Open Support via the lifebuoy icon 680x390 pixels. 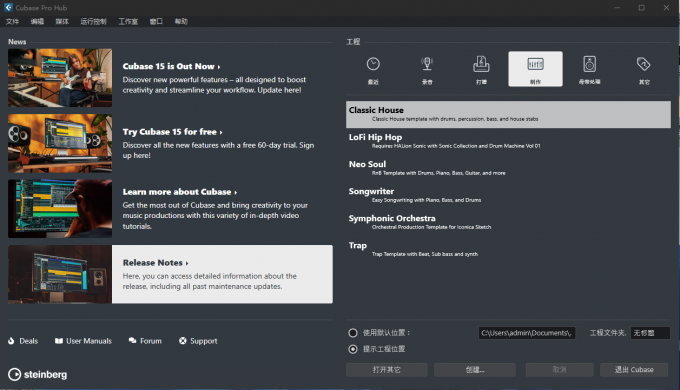(183, 341)
